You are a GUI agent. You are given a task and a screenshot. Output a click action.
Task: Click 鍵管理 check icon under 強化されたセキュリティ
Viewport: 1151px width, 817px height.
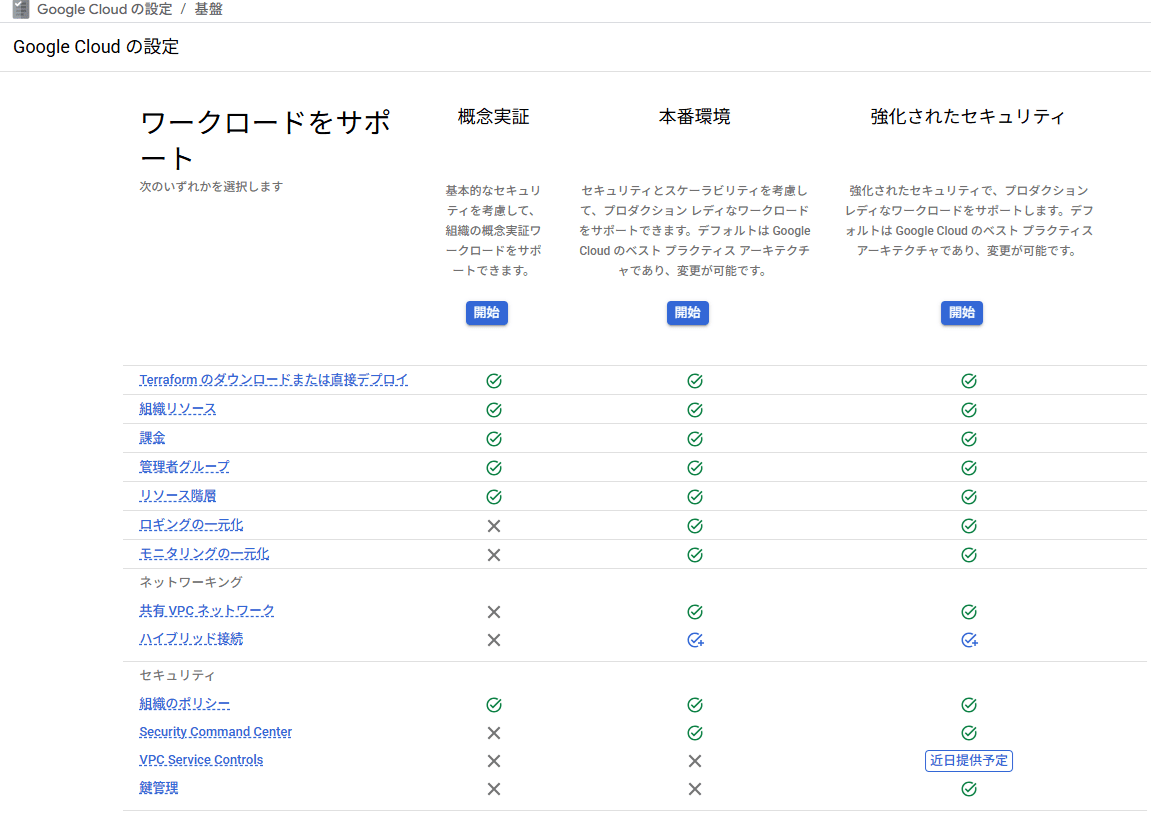[x=969, y=789]
